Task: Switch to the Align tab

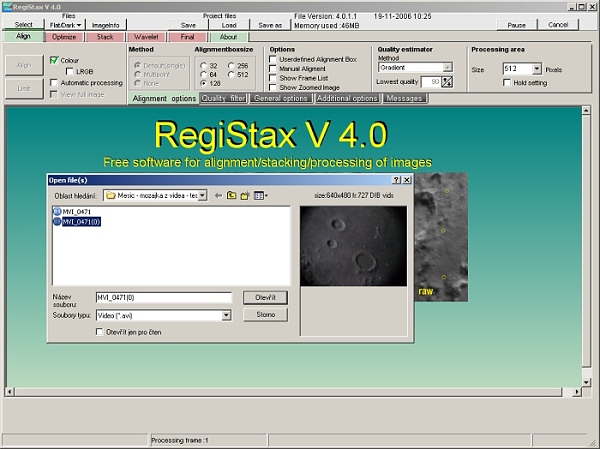Action: pos(23,36)
